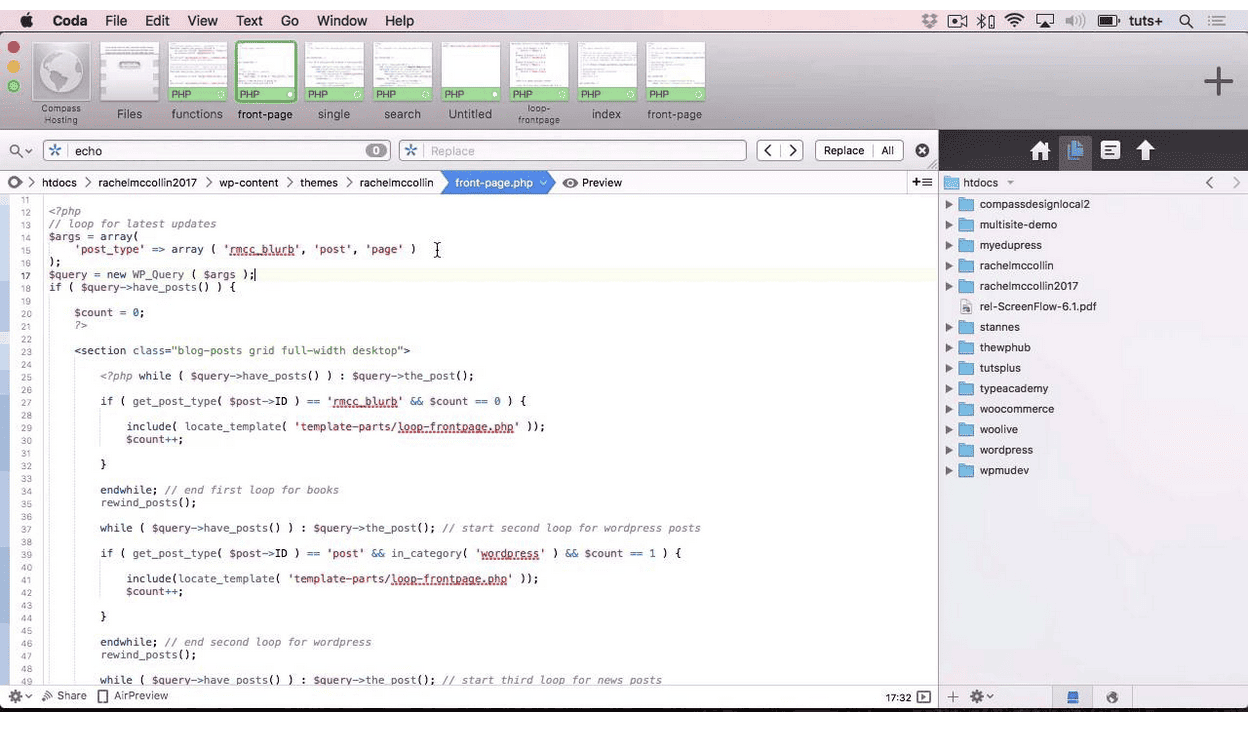Go to next search match

click(792, 151)
